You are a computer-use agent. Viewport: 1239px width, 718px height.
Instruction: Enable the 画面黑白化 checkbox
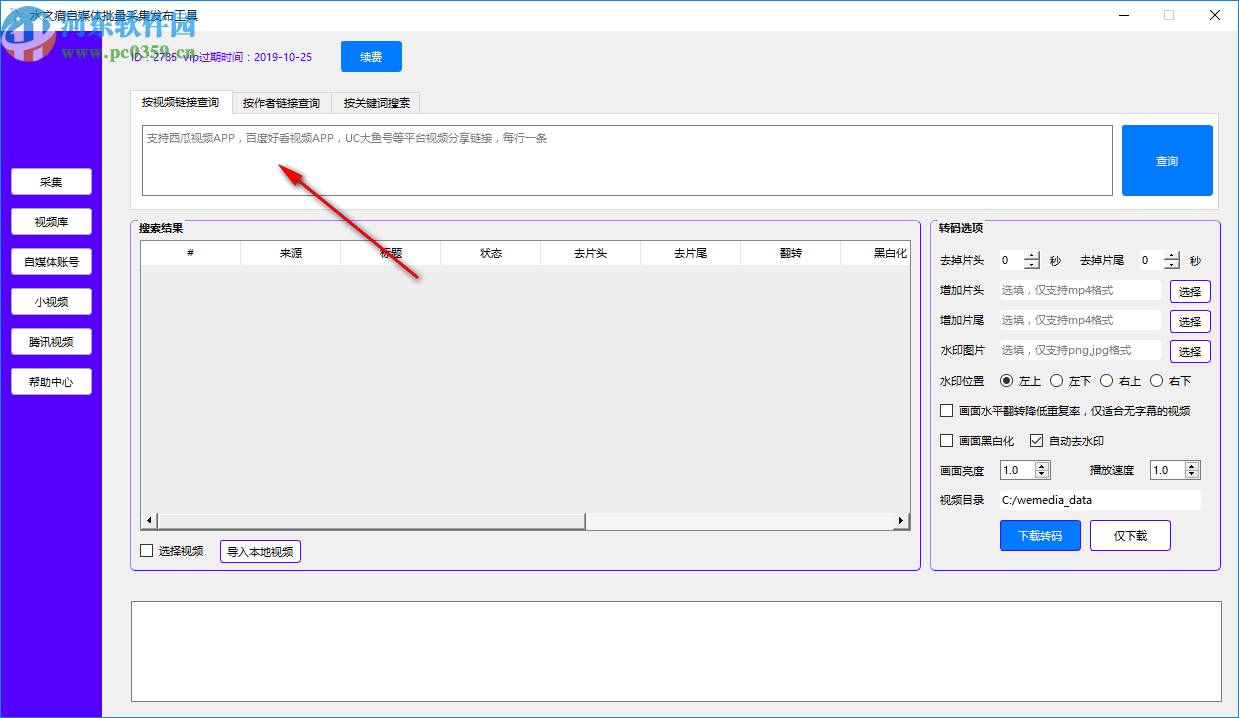coord(947,441)
